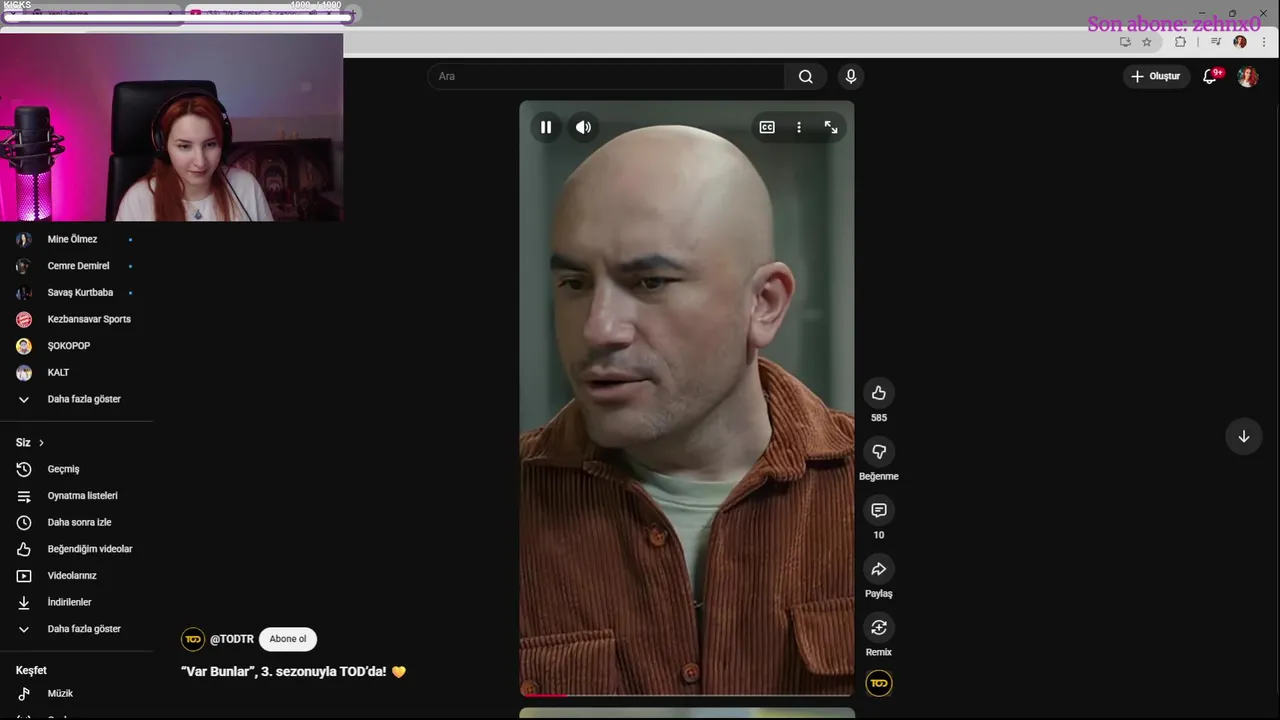This screenshot has width=1280, height=720.
Task: Mute the Shorts video volume
Action: (x=583, y=127)
